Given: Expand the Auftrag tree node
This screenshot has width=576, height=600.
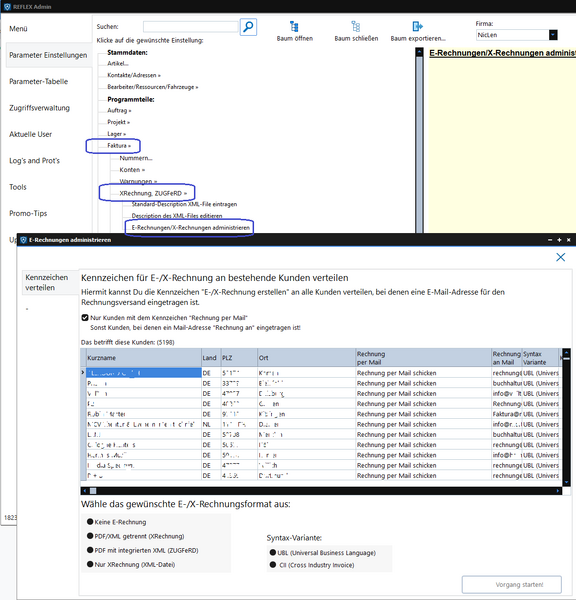Looking at the screenshot, I should click(x=119, y=110).
